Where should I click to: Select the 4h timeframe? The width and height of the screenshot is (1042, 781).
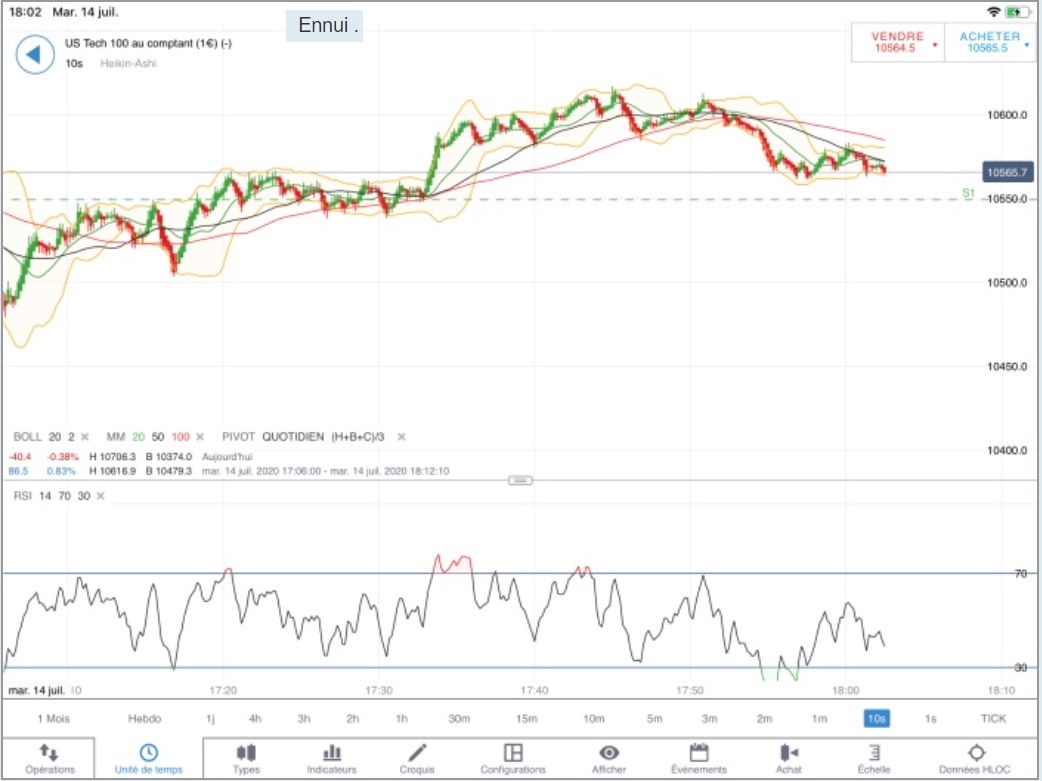(x=255, y=719)
